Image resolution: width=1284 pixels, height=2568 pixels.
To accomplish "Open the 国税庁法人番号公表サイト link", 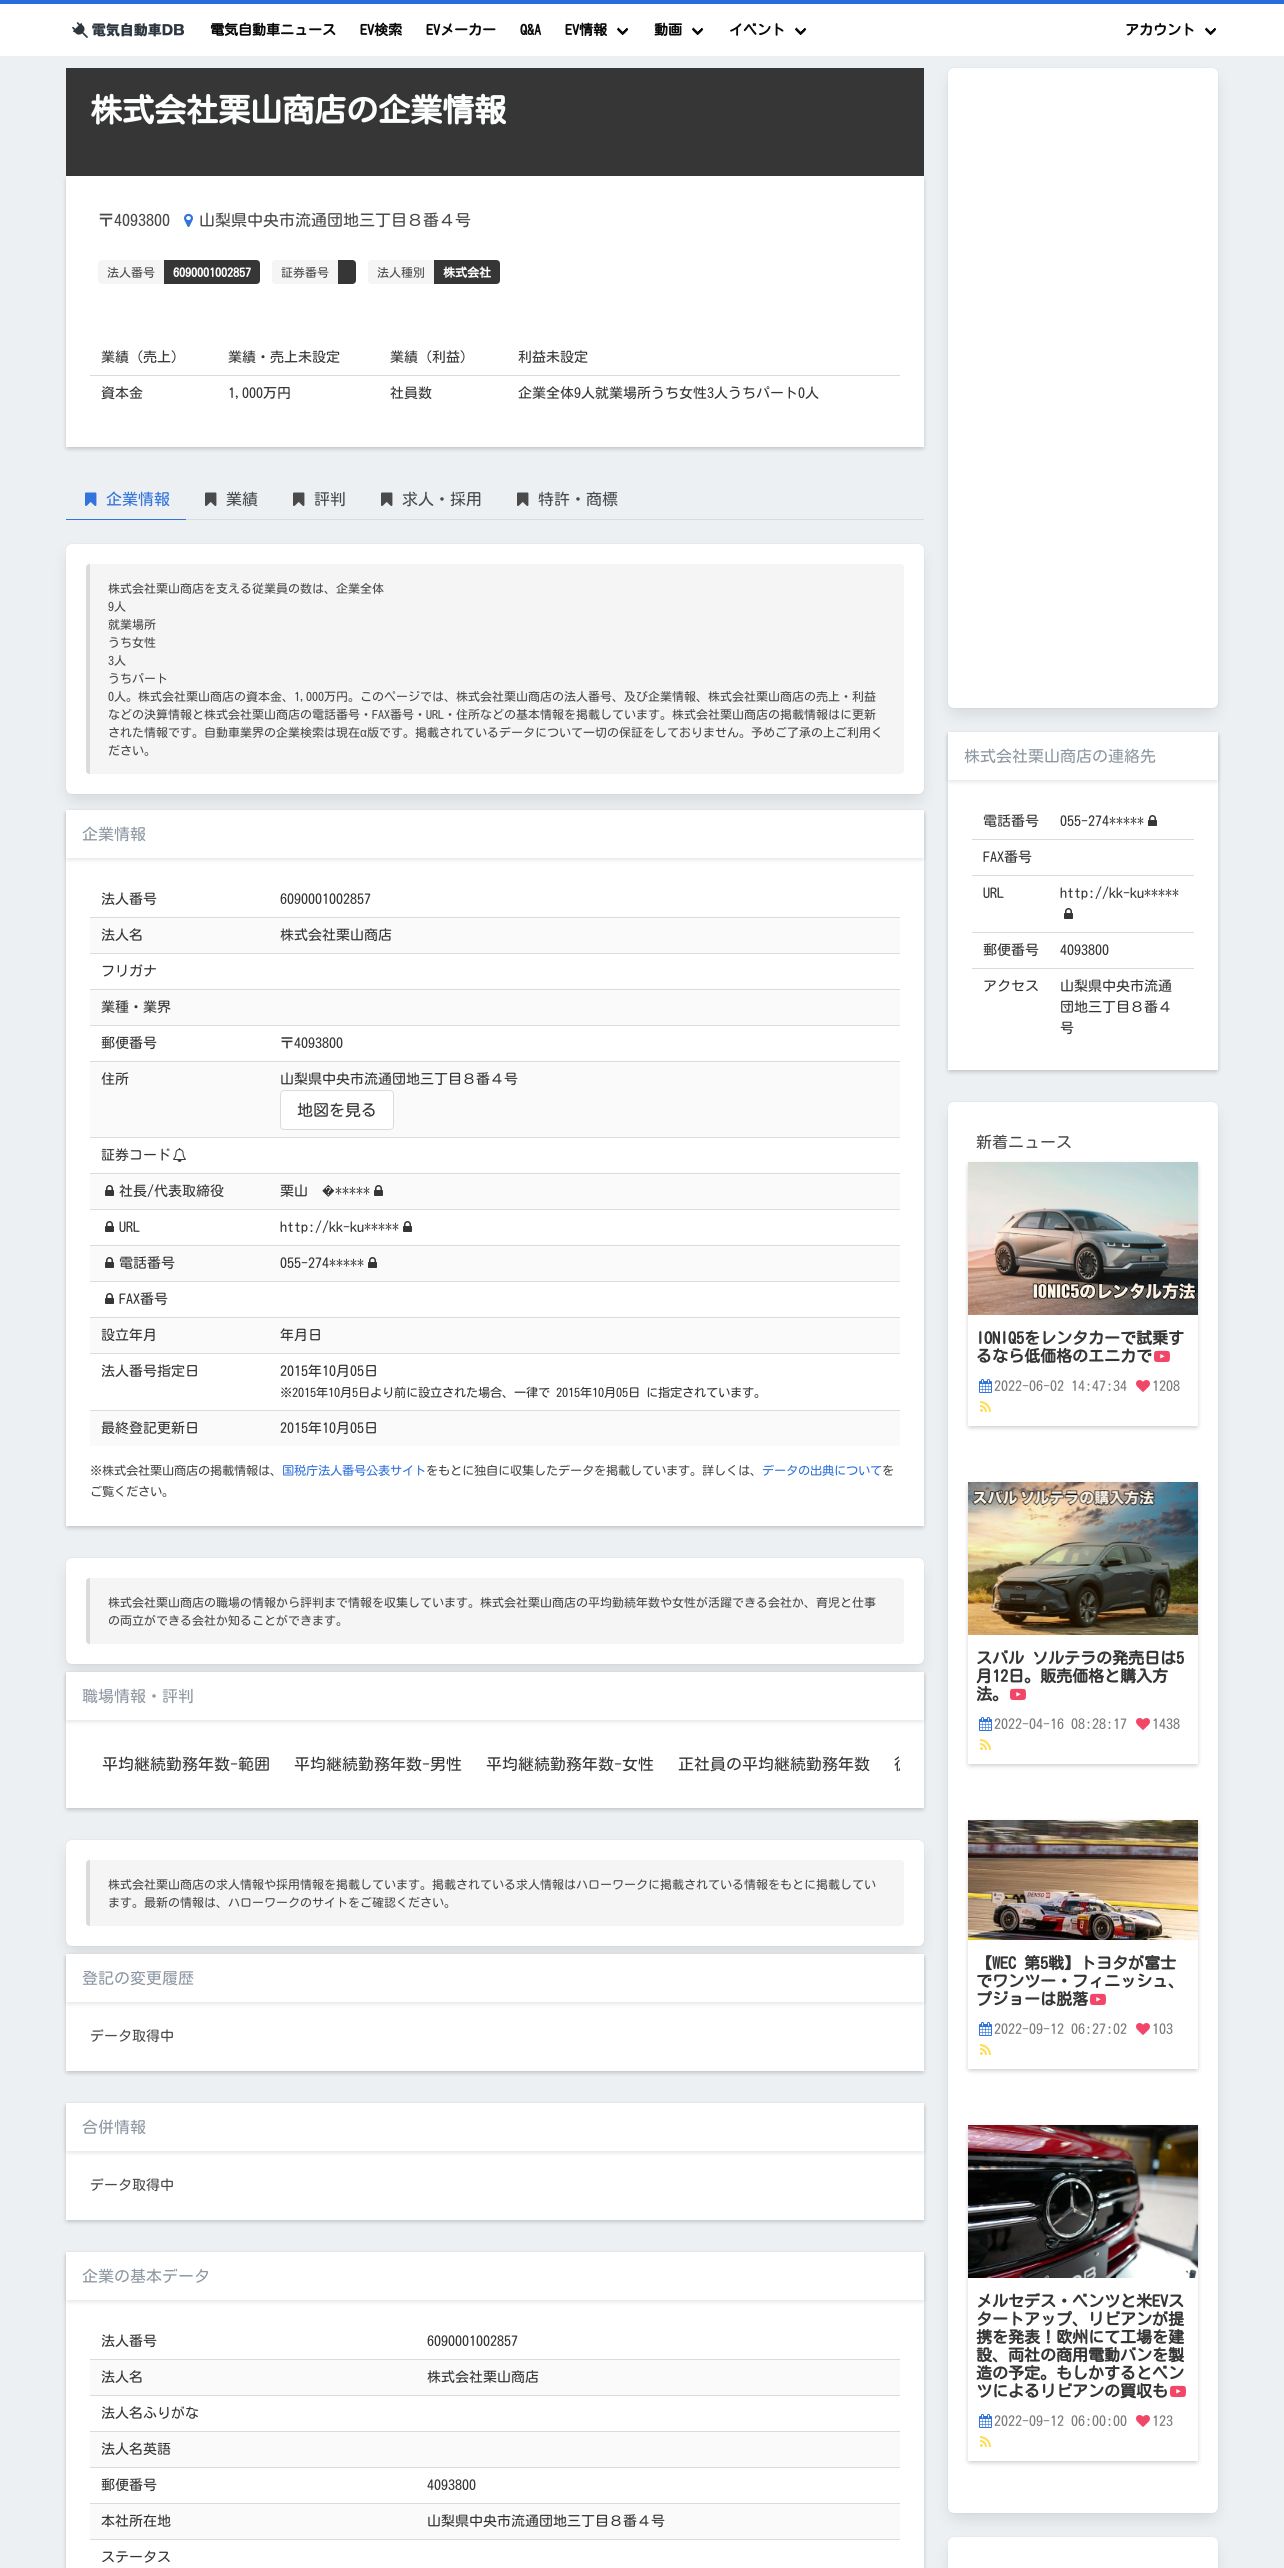I will (354, 1470).
